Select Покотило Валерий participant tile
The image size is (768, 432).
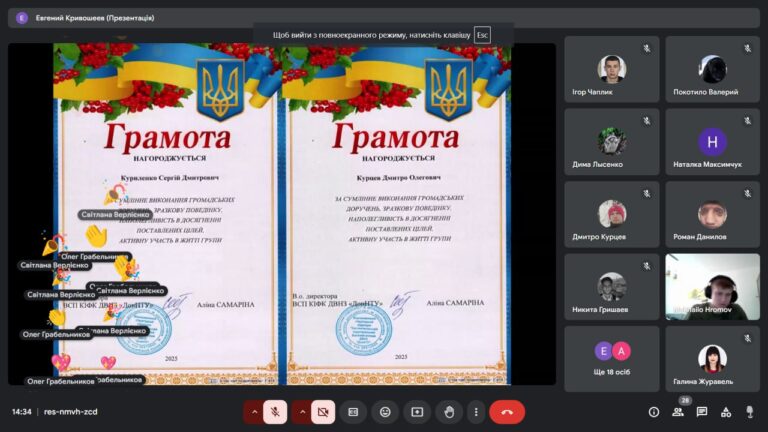(x=712, y=69)
